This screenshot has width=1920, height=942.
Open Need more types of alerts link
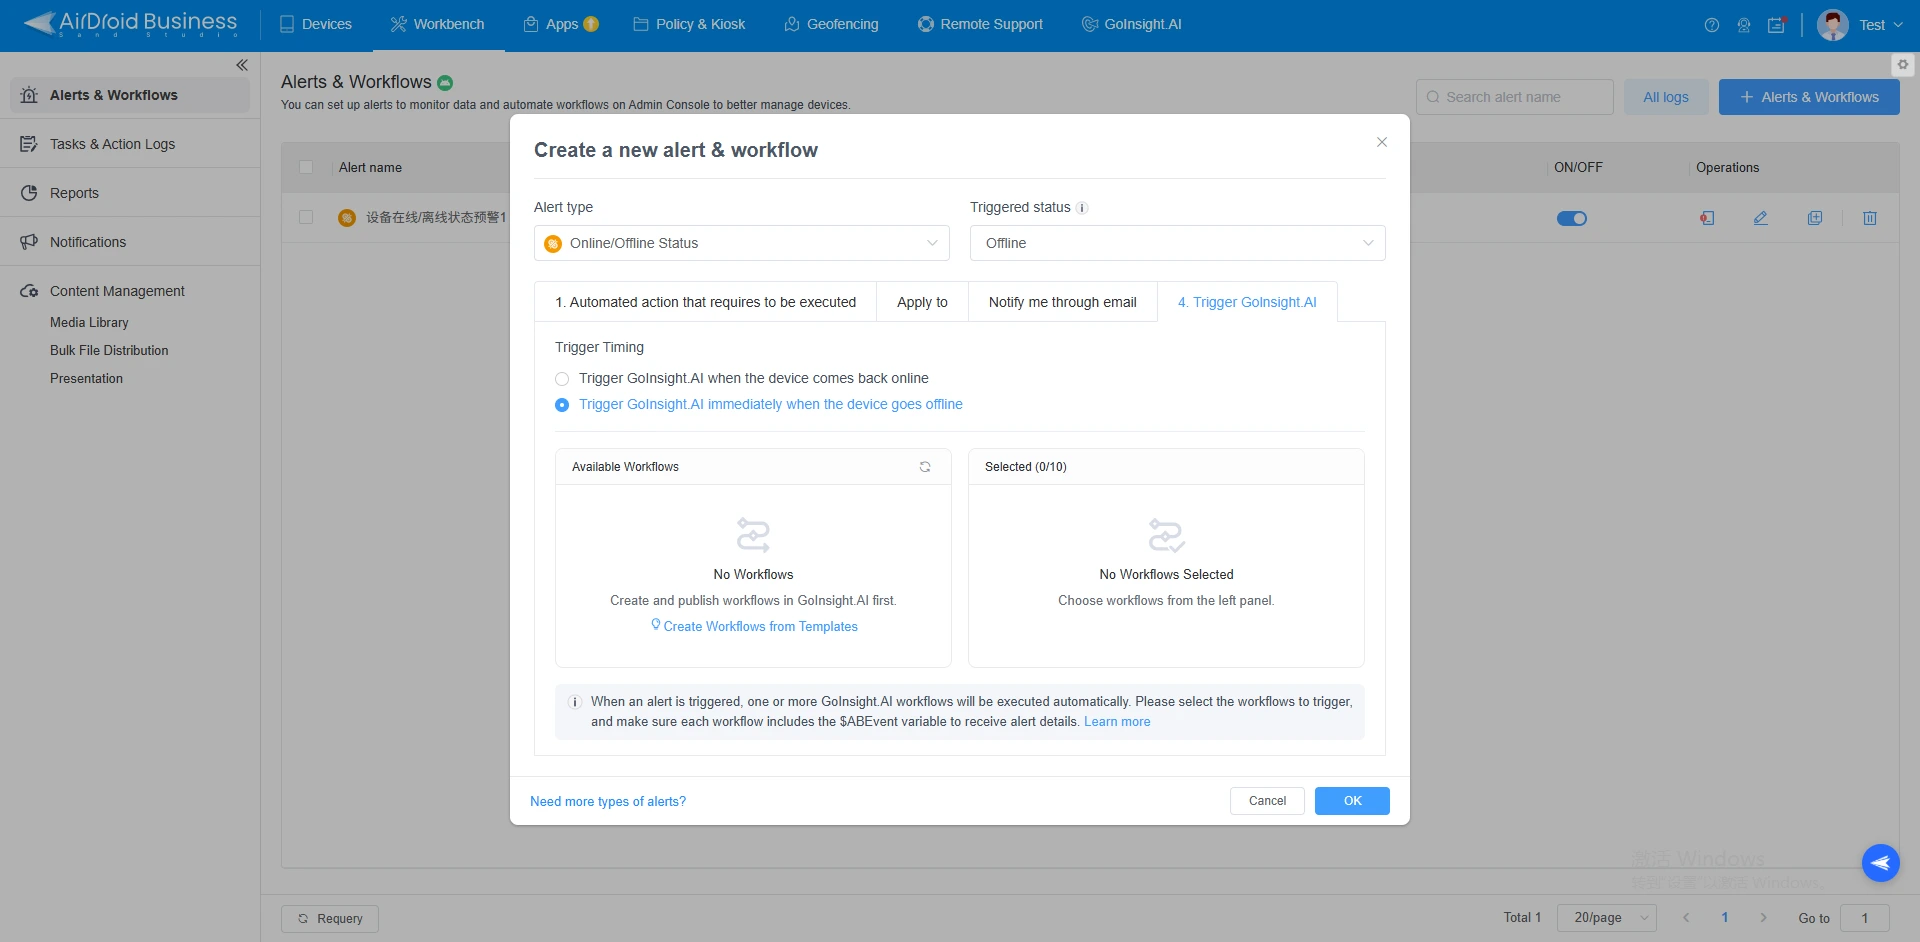click(x=608, y=802)
